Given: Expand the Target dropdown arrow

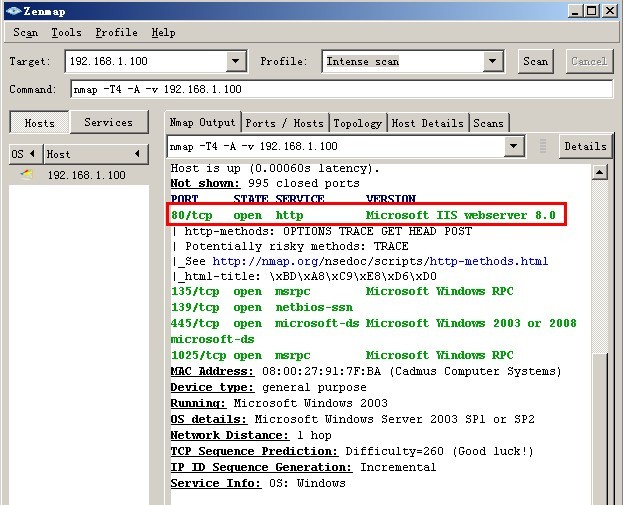Looking at the screenshot, I should point(236,61).
